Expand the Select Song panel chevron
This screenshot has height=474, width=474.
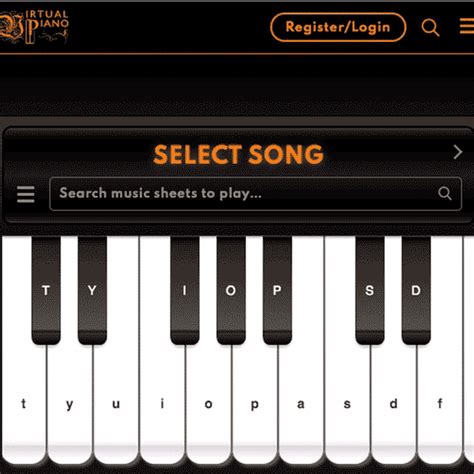tap(458, 152)
